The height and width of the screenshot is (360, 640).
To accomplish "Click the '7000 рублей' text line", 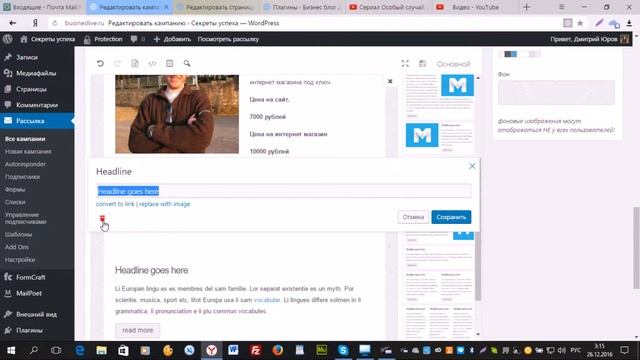I will pos(268,117).
